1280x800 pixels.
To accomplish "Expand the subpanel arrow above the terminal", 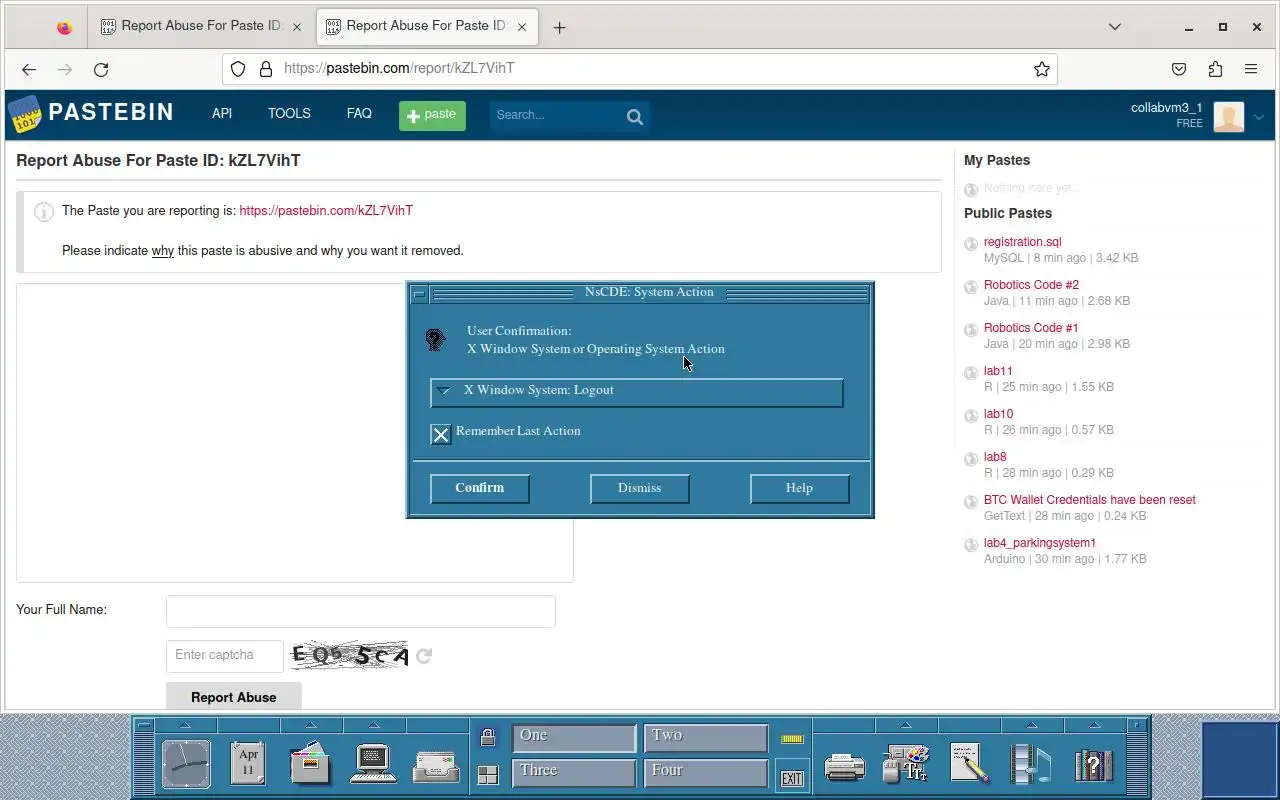I will 373,725.
